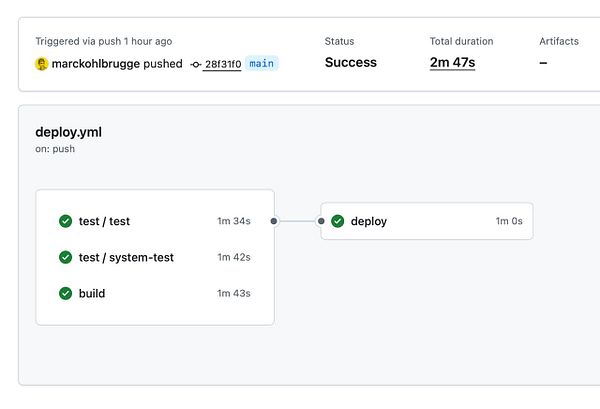View the build job details
Viewport: 600px width, 409px height.
coord(92,293)
